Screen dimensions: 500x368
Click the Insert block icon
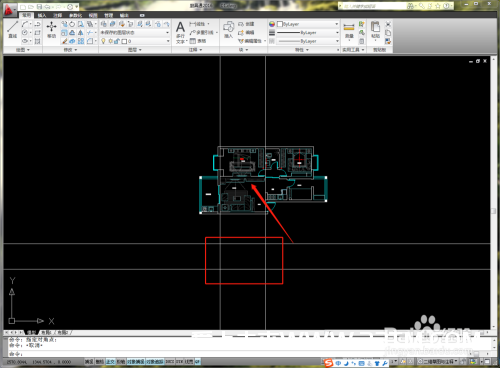click(229, 29)
